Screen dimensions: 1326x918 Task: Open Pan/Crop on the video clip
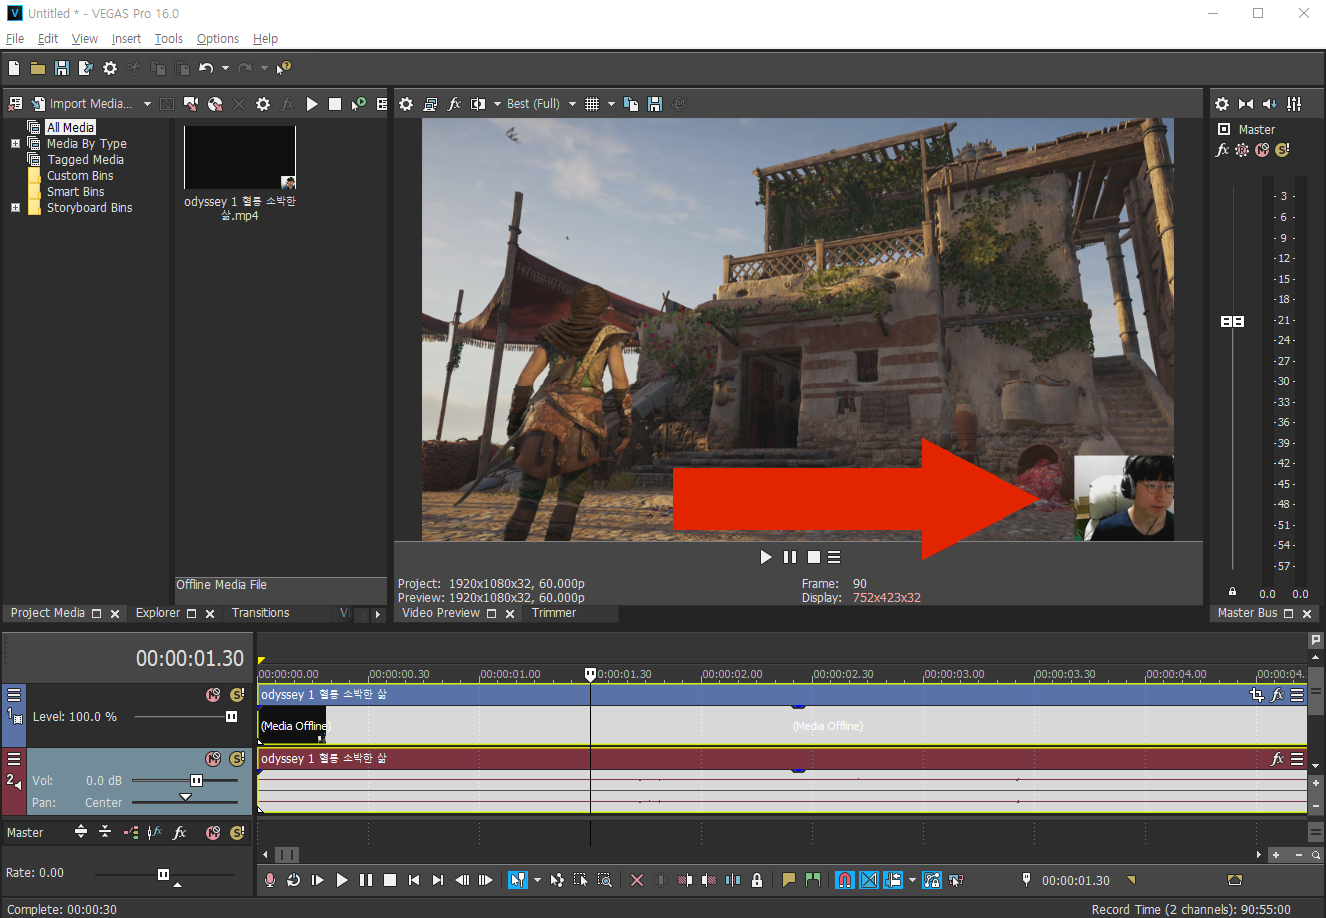point(1257,695)
